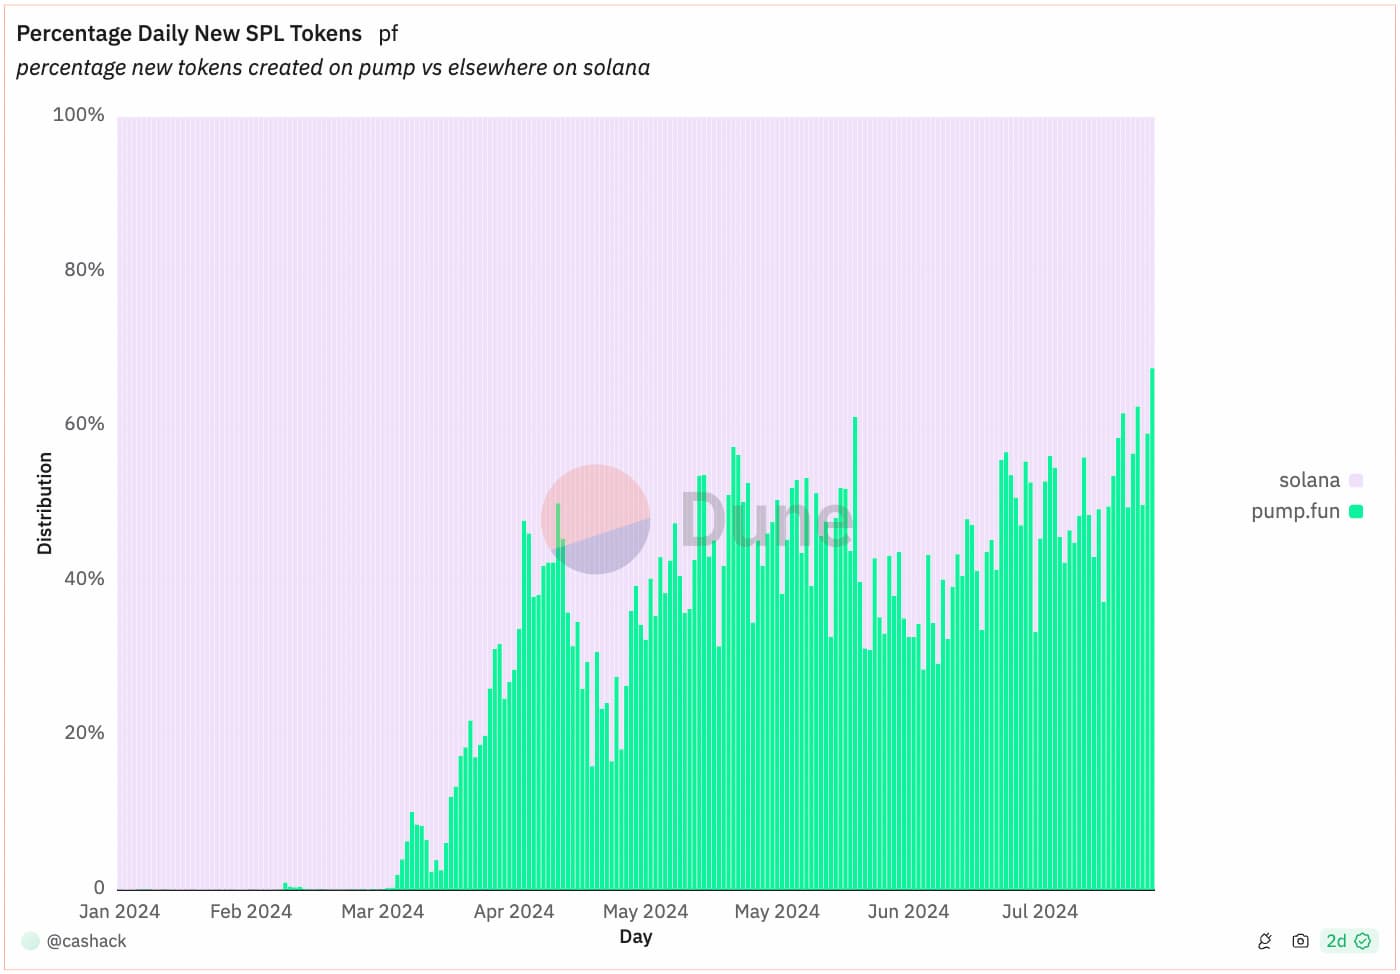Click the 2d refresh status badge
The height and width of the screenshot is (974, 1400).
point(1348,941)
